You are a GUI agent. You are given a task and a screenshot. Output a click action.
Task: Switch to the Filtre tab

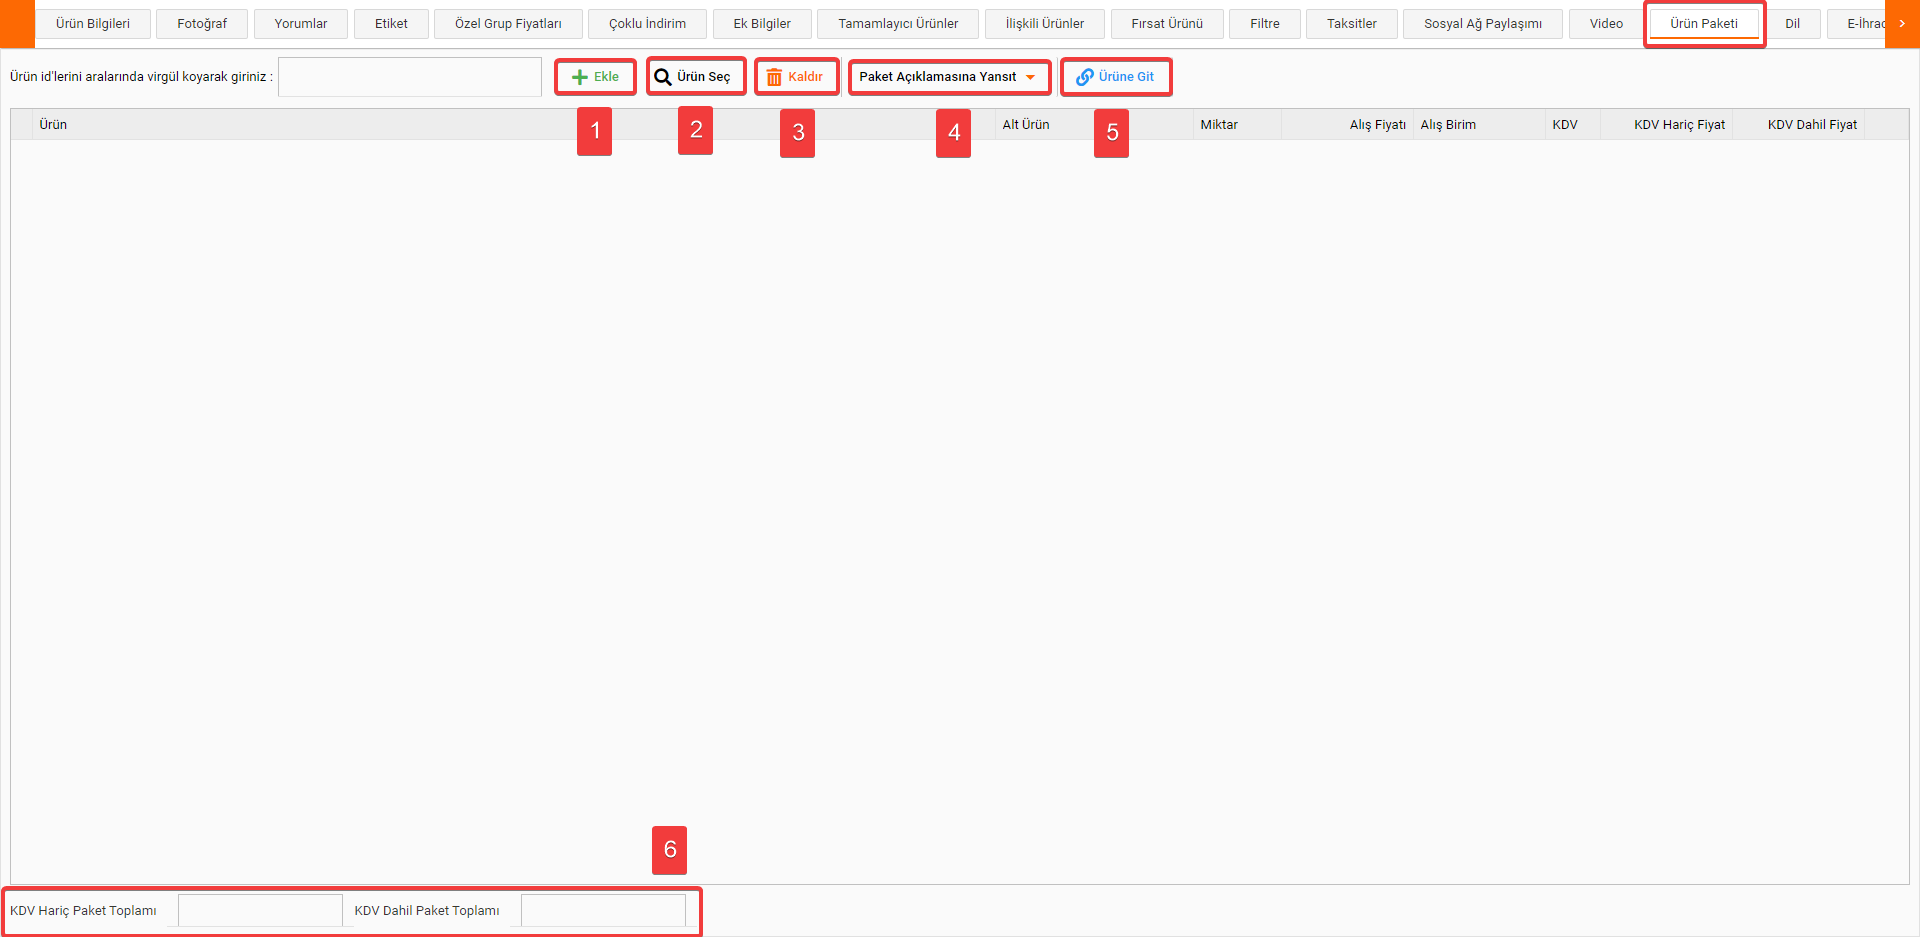coord(1265,24)
